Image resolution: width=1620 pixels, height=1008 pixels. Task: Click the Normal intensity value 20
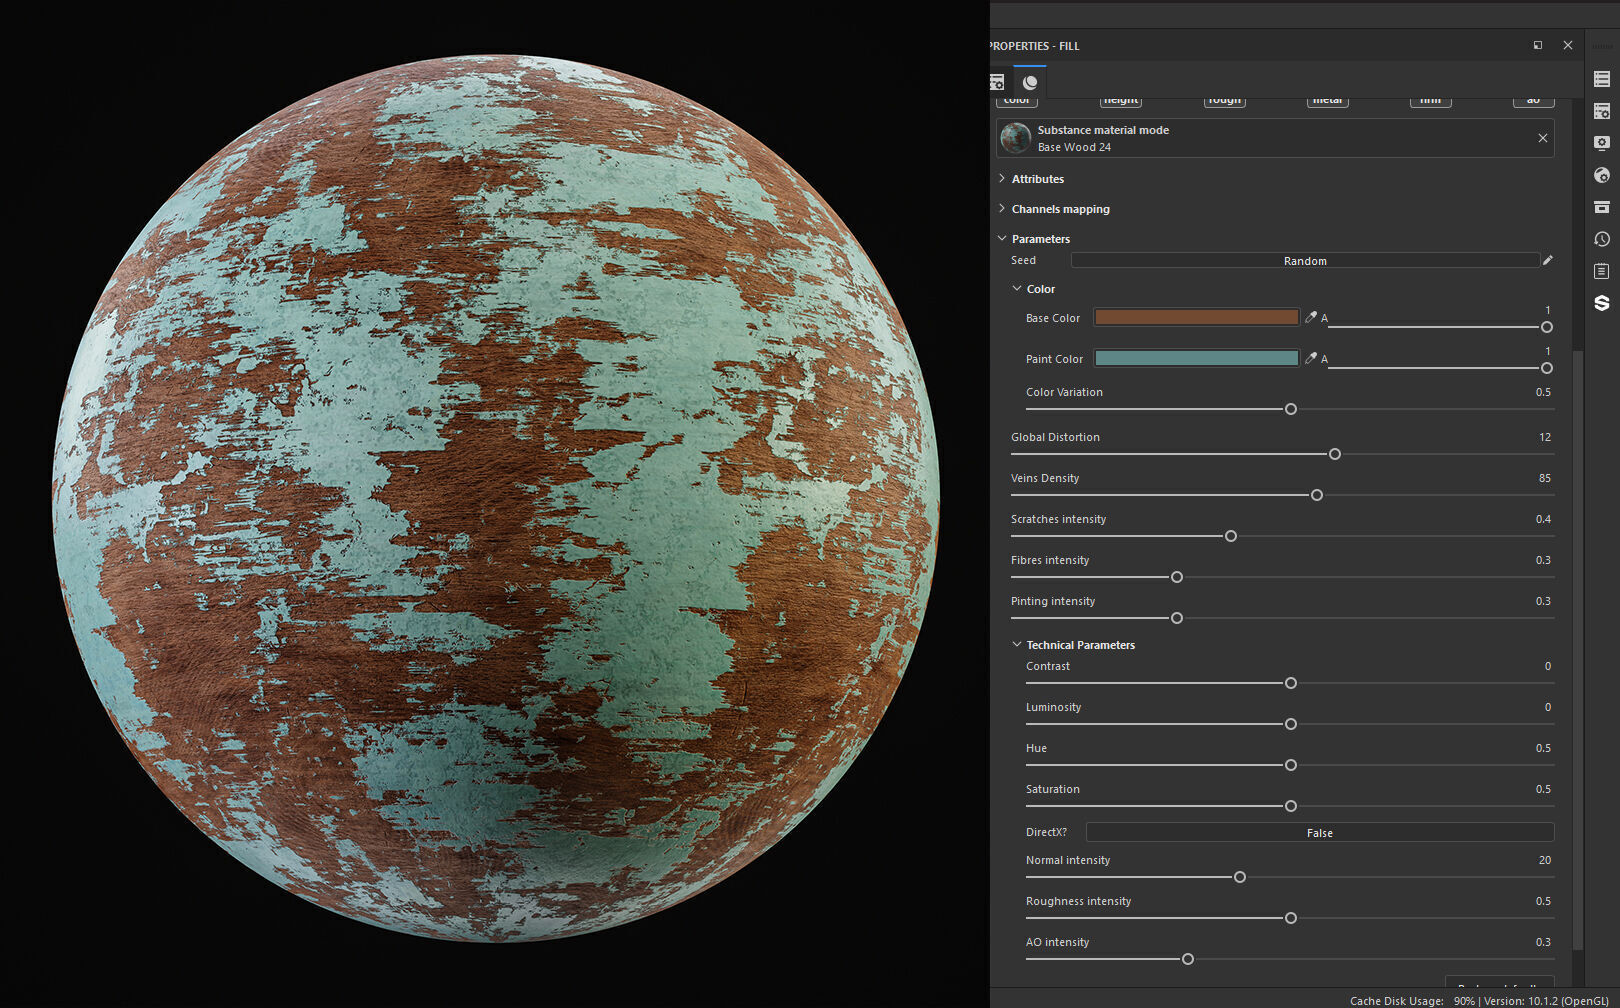(x=1545, y=860)
